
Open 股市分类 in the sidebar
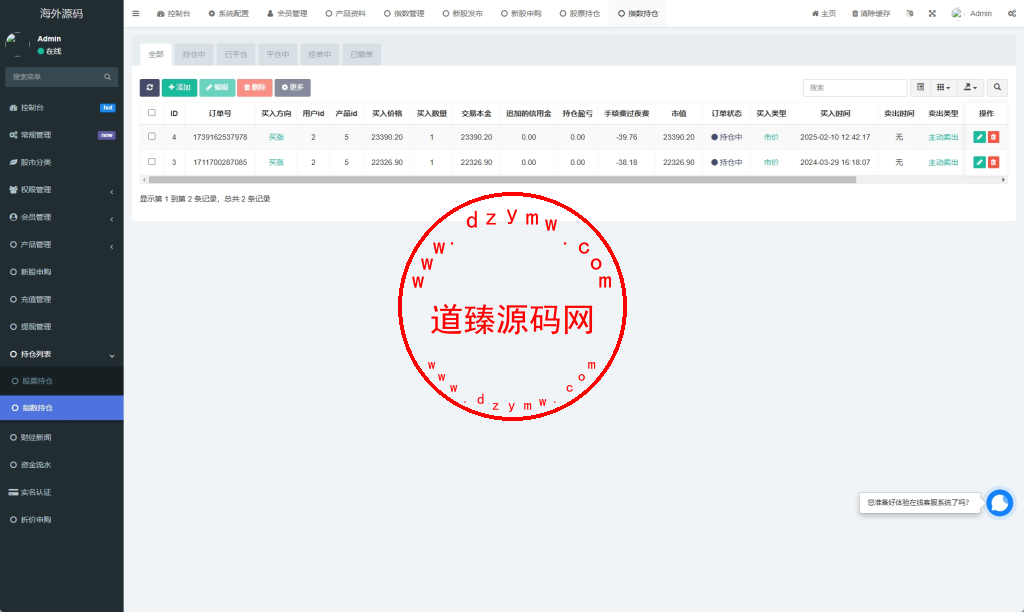click(x=61, y=163)
